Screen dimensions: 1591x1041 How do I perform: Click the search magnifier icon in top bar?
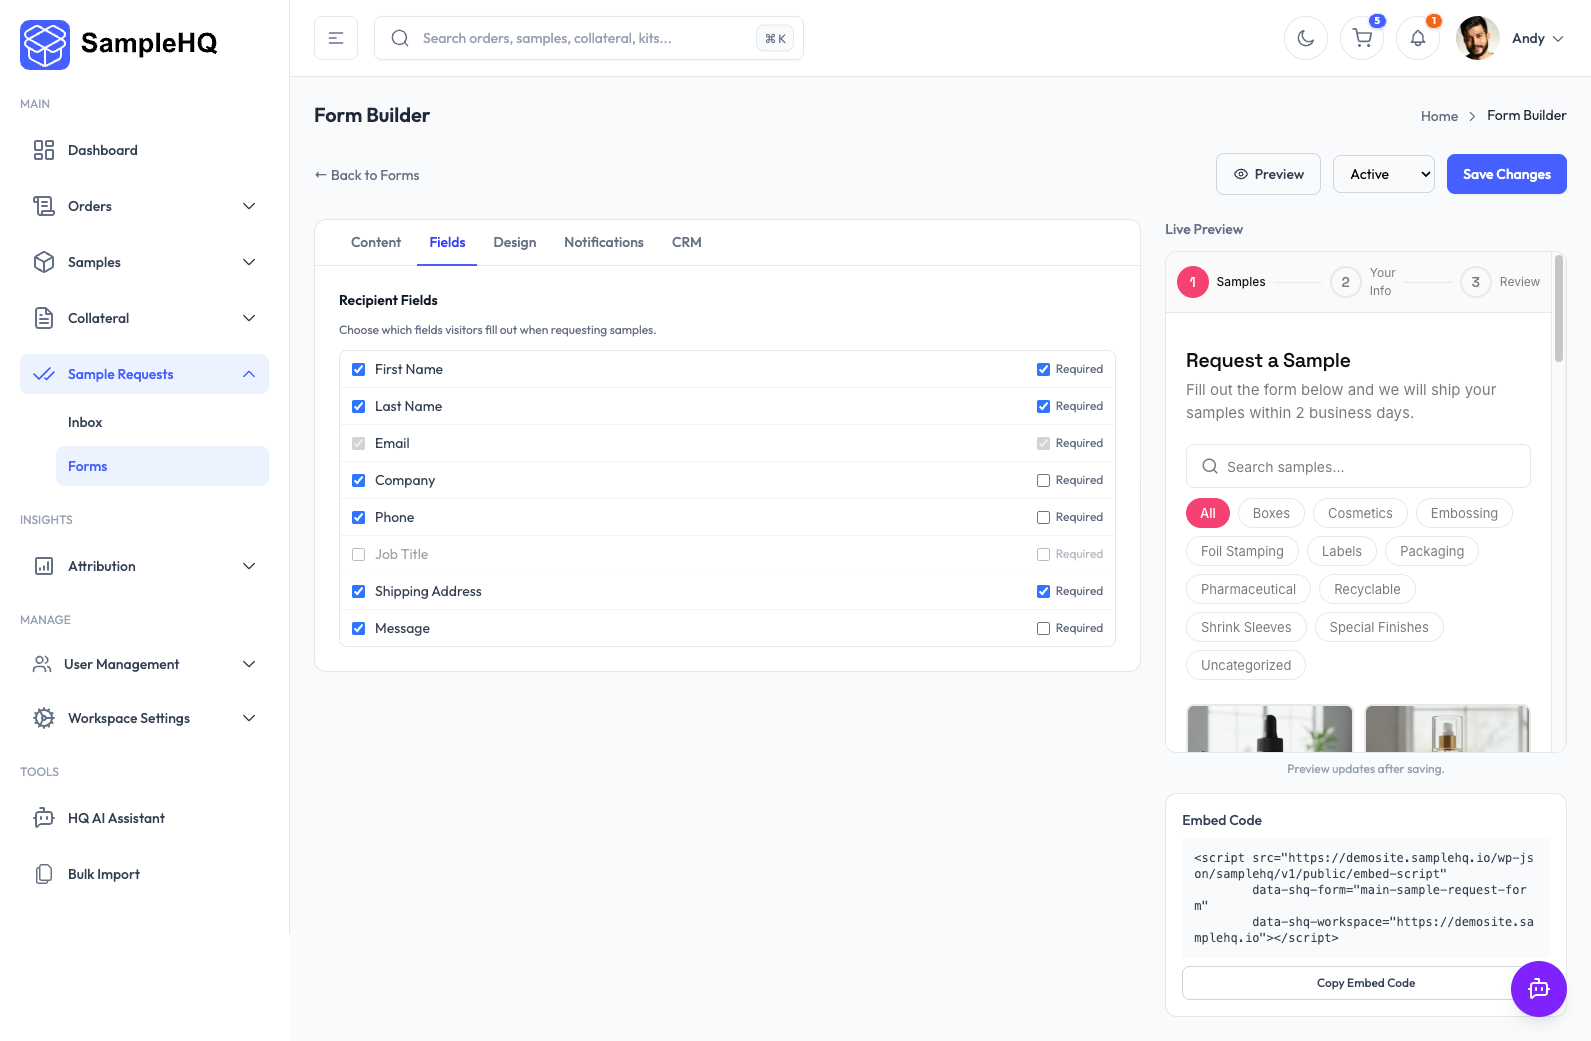(x=400, y=38)
